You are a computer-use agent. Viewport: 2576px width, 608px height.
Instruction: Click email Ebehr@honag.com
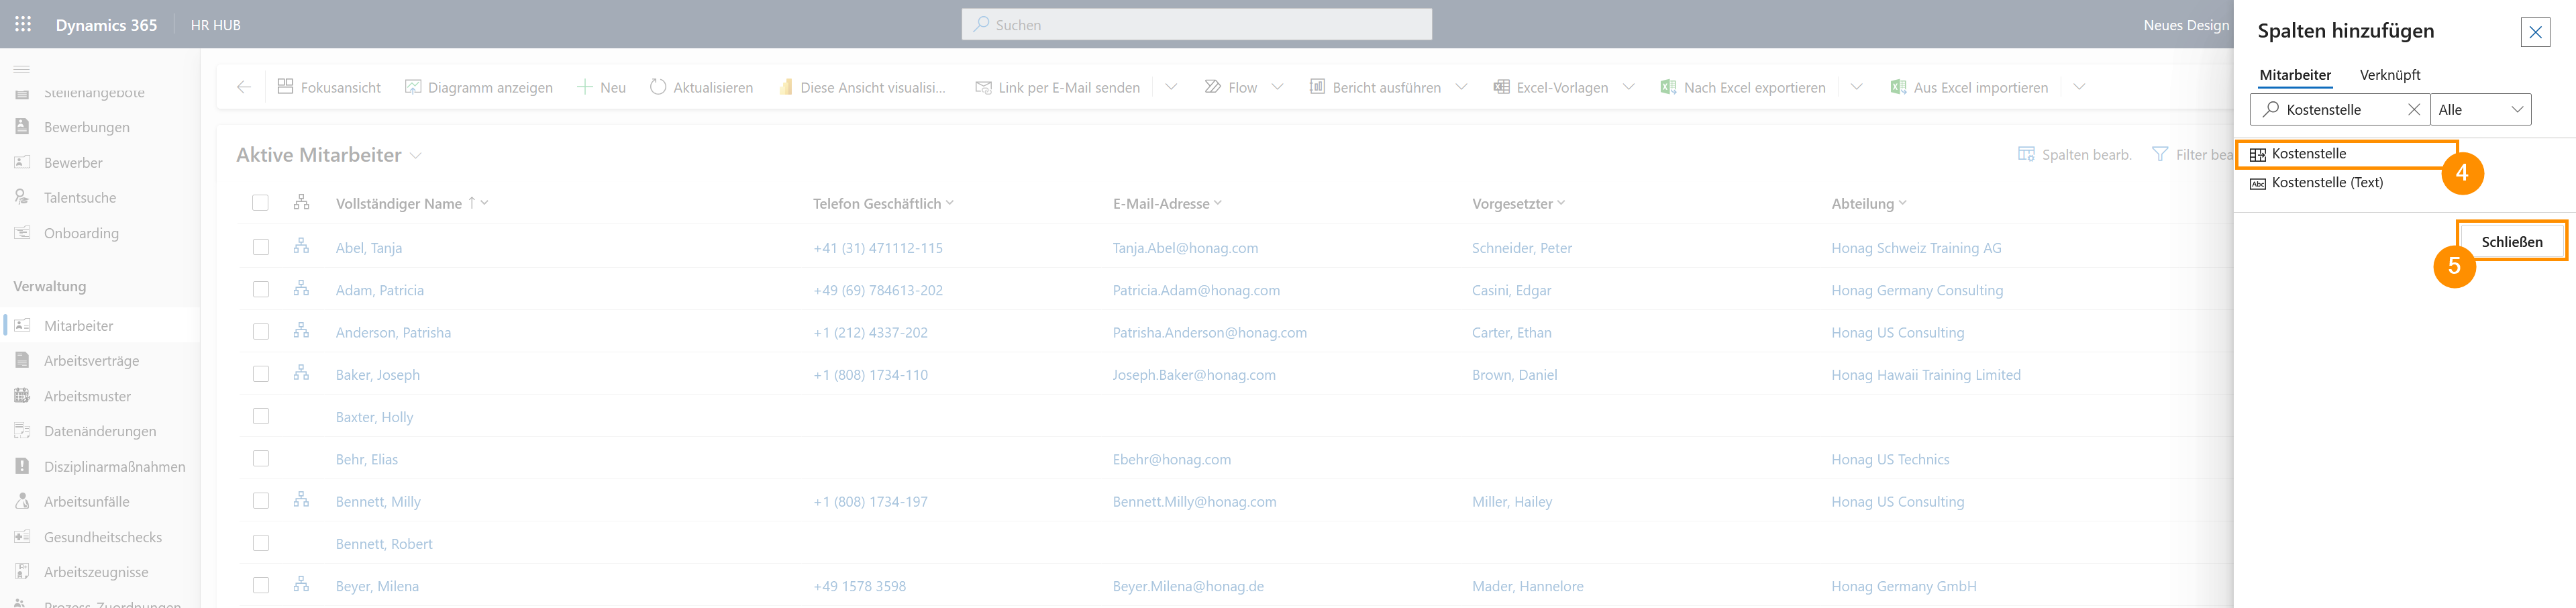[1171, 460]
